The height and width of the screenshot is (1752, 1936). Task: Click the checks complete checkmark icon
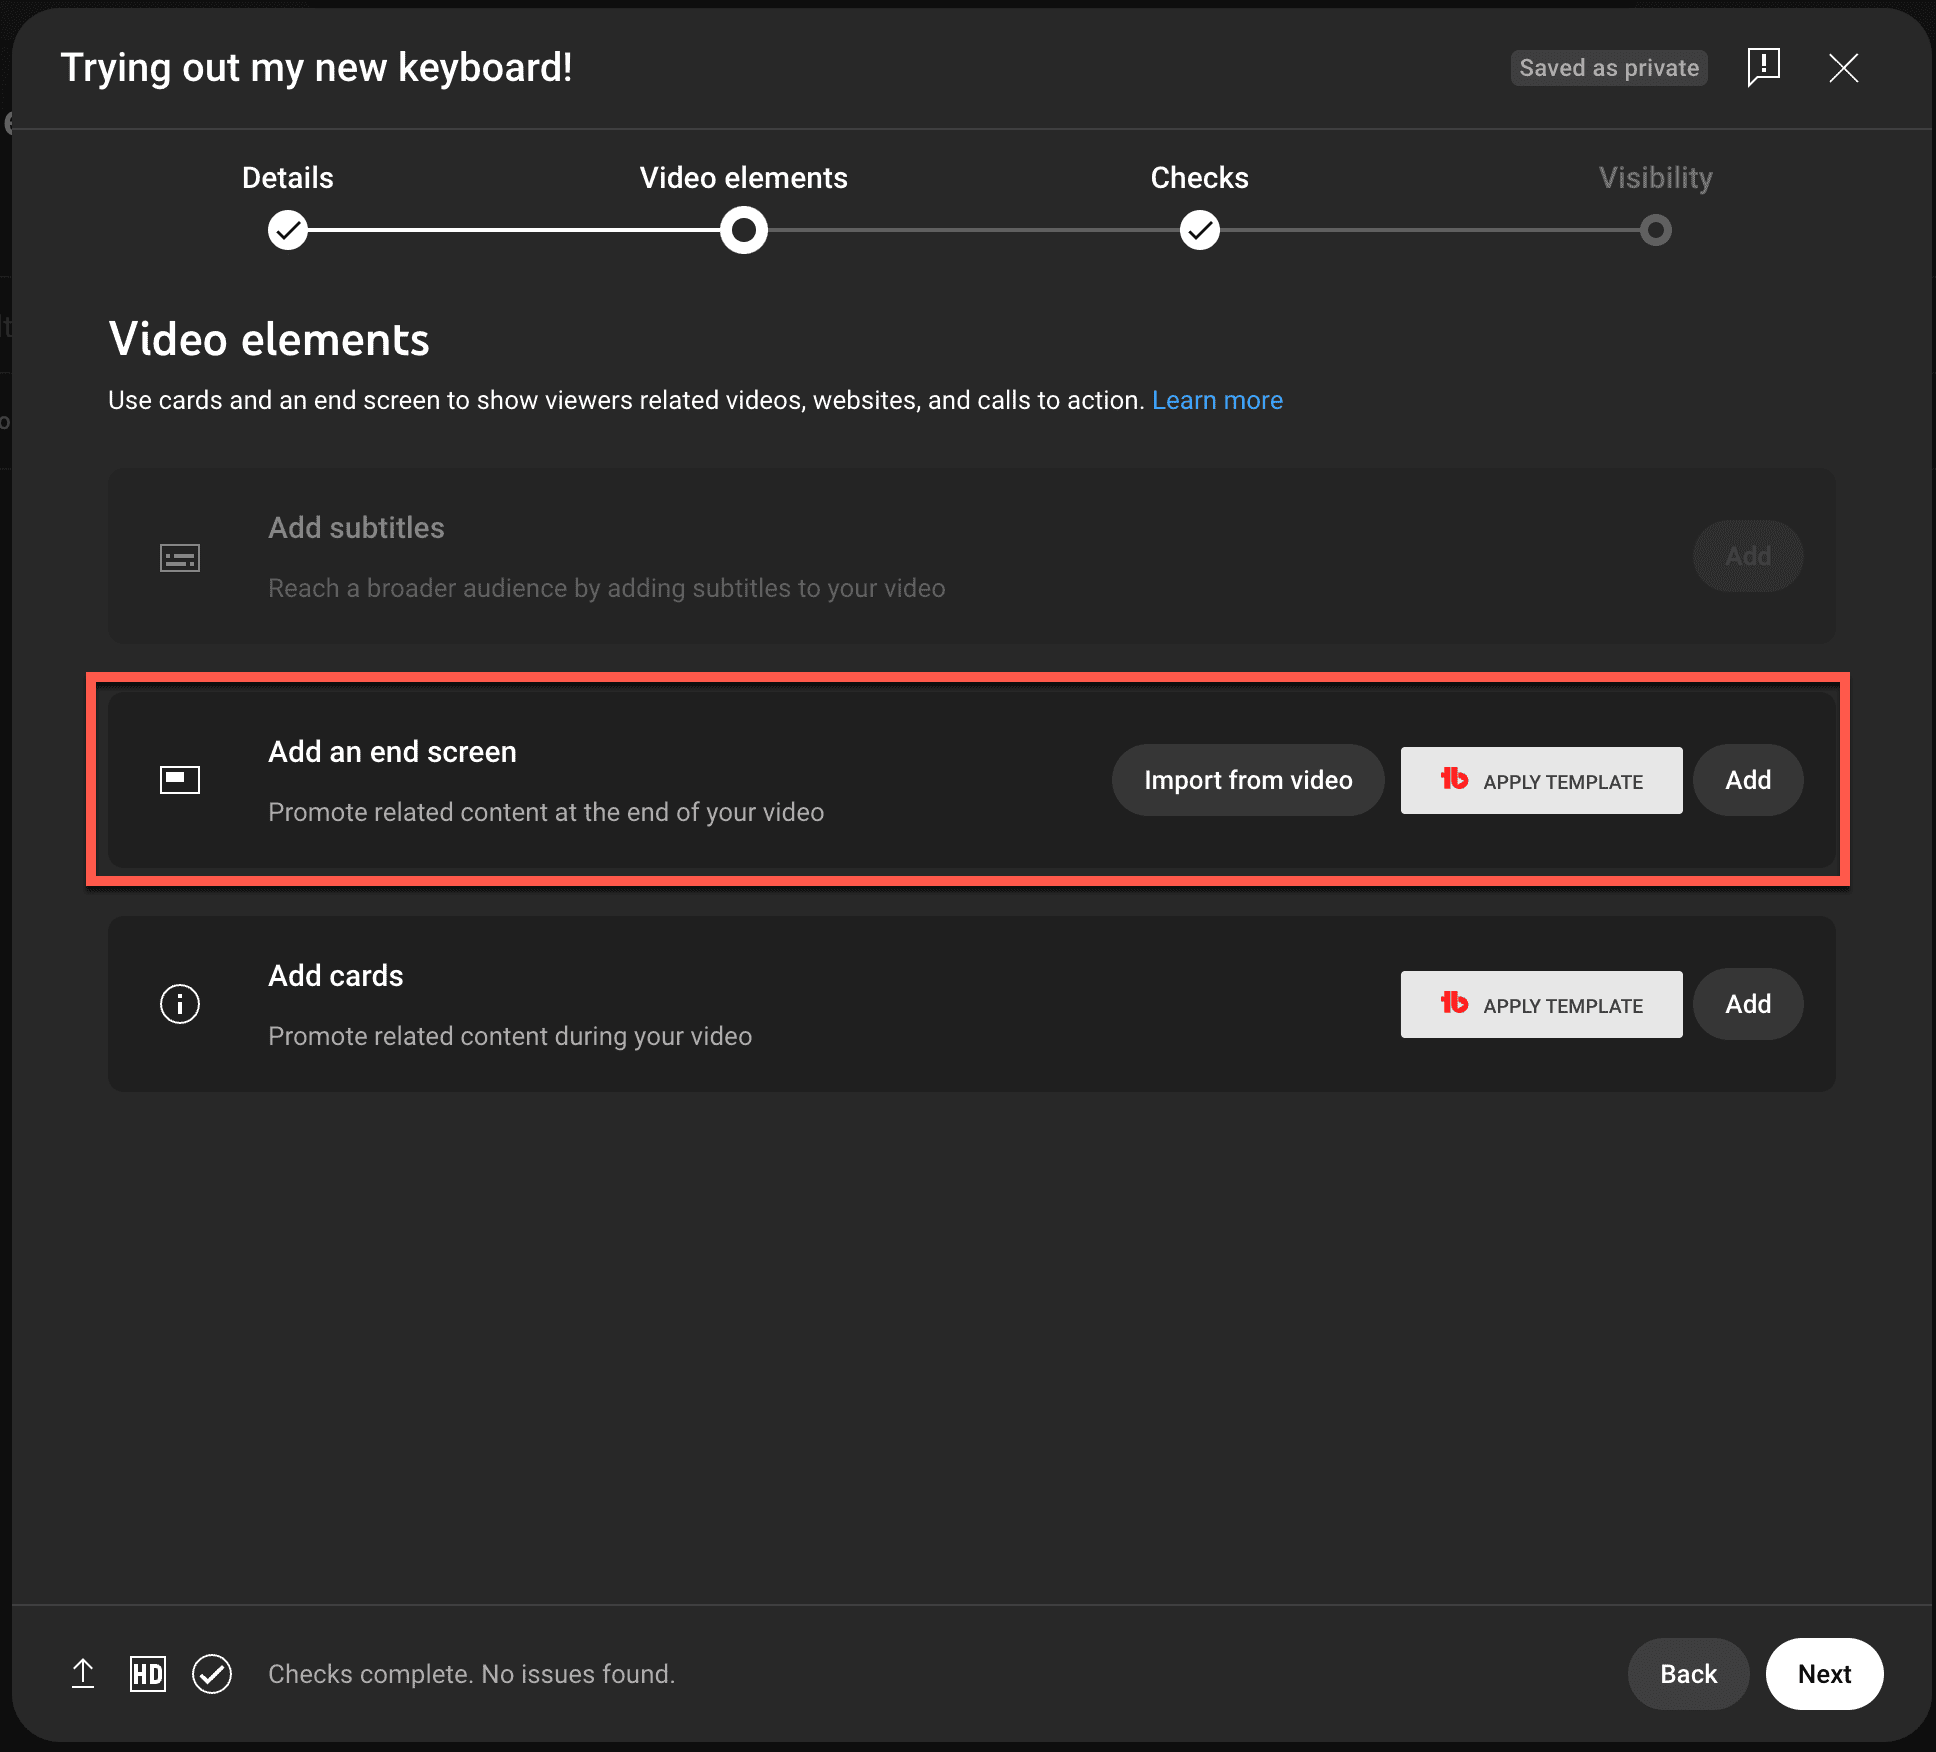(x=212, y=1674)
